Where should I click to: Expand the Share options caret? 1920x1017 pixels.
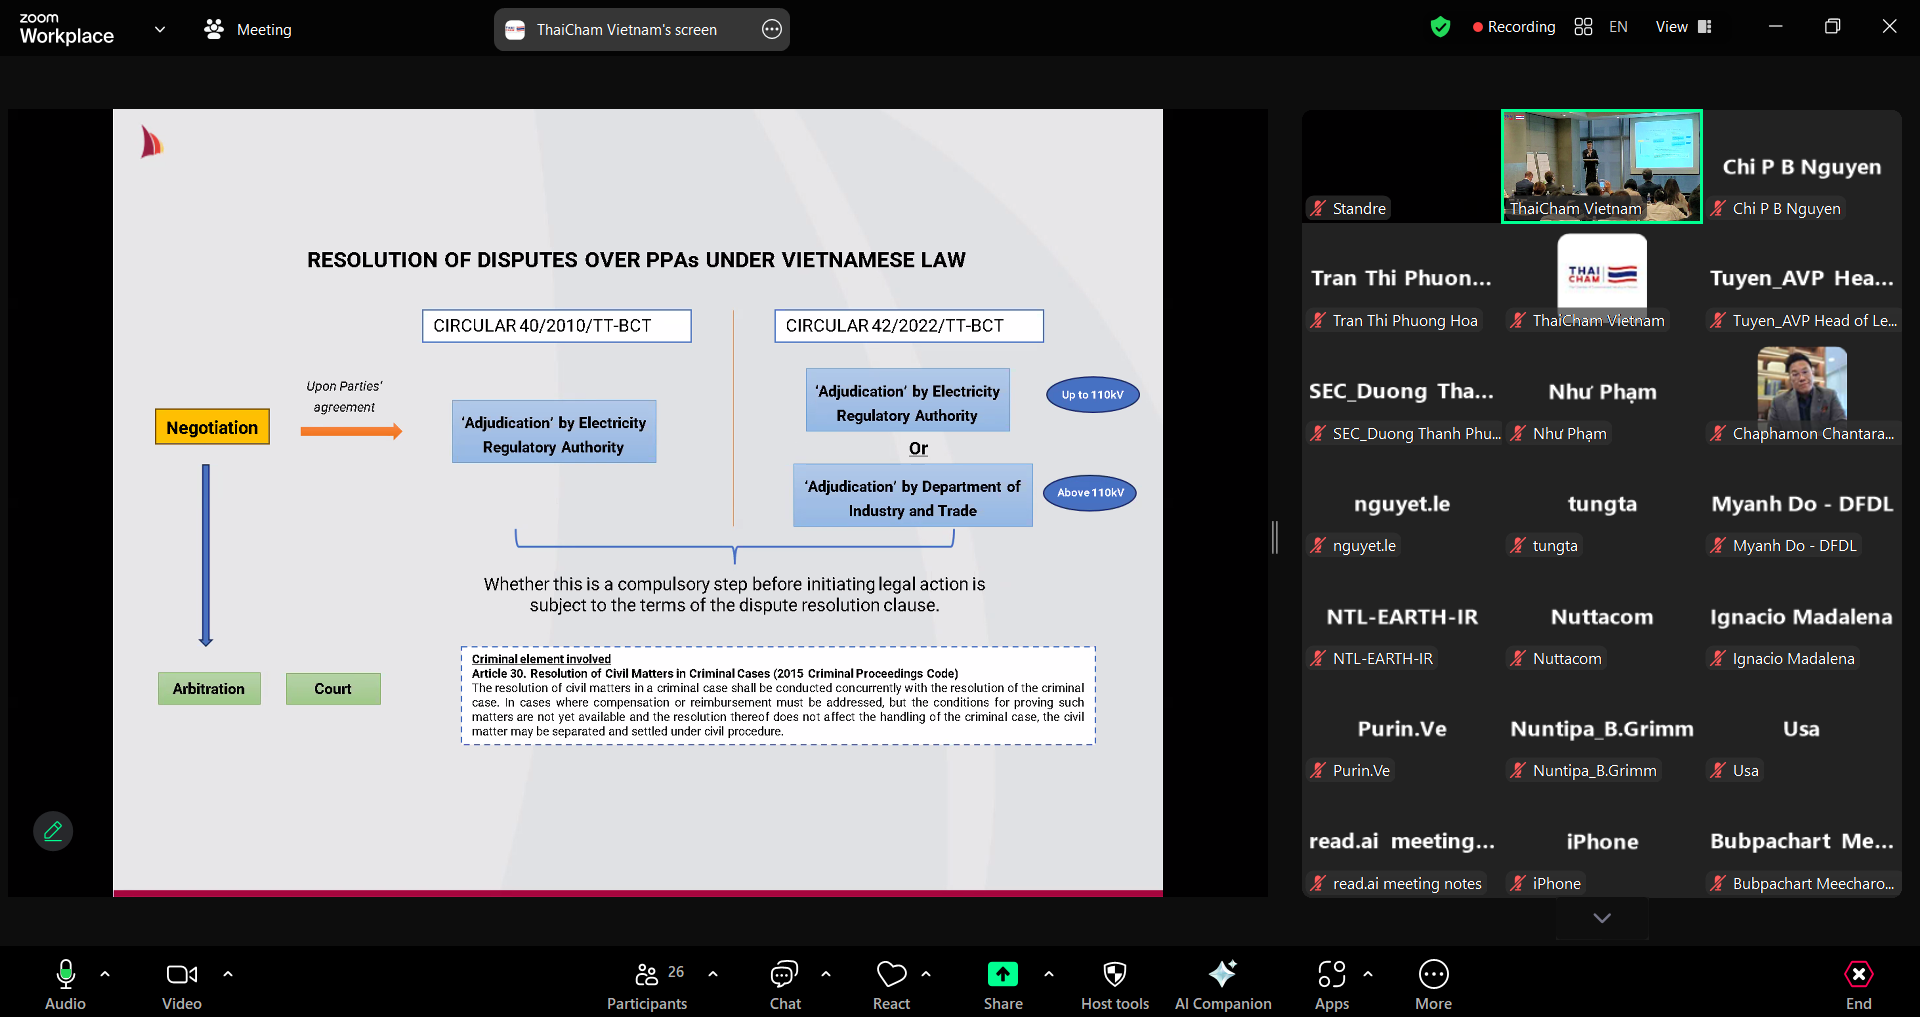[1049, 973]
